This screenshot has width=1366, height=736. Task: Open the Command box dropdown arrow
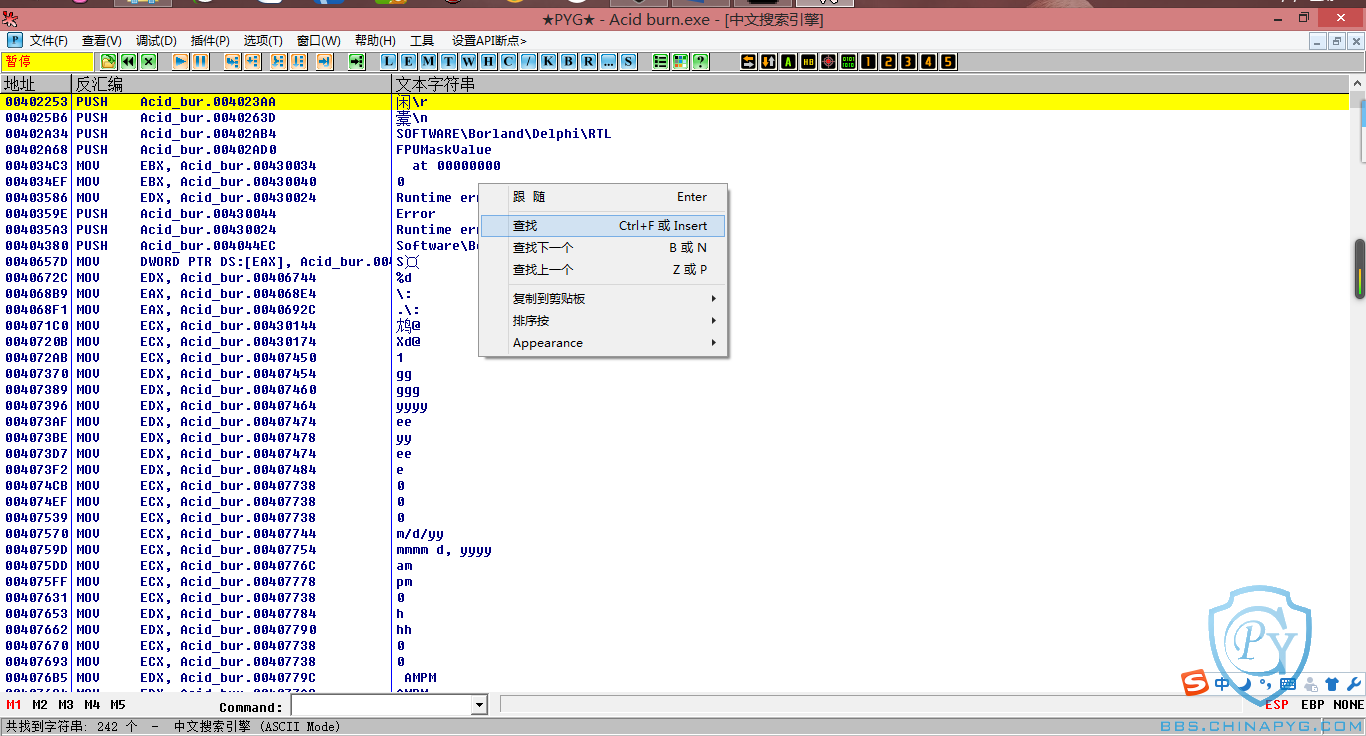pos(479,705)
